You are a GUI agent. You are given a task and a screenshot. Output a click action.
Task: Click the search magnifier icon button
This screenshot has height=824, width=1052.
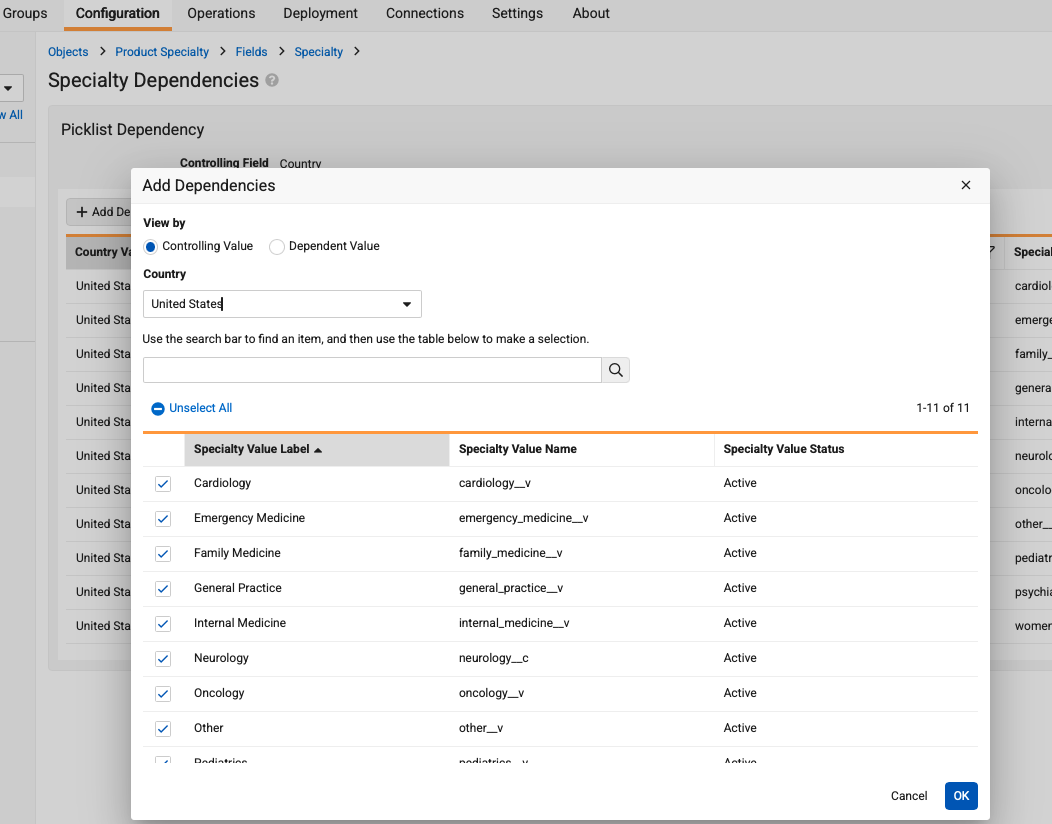click(615, 370)
